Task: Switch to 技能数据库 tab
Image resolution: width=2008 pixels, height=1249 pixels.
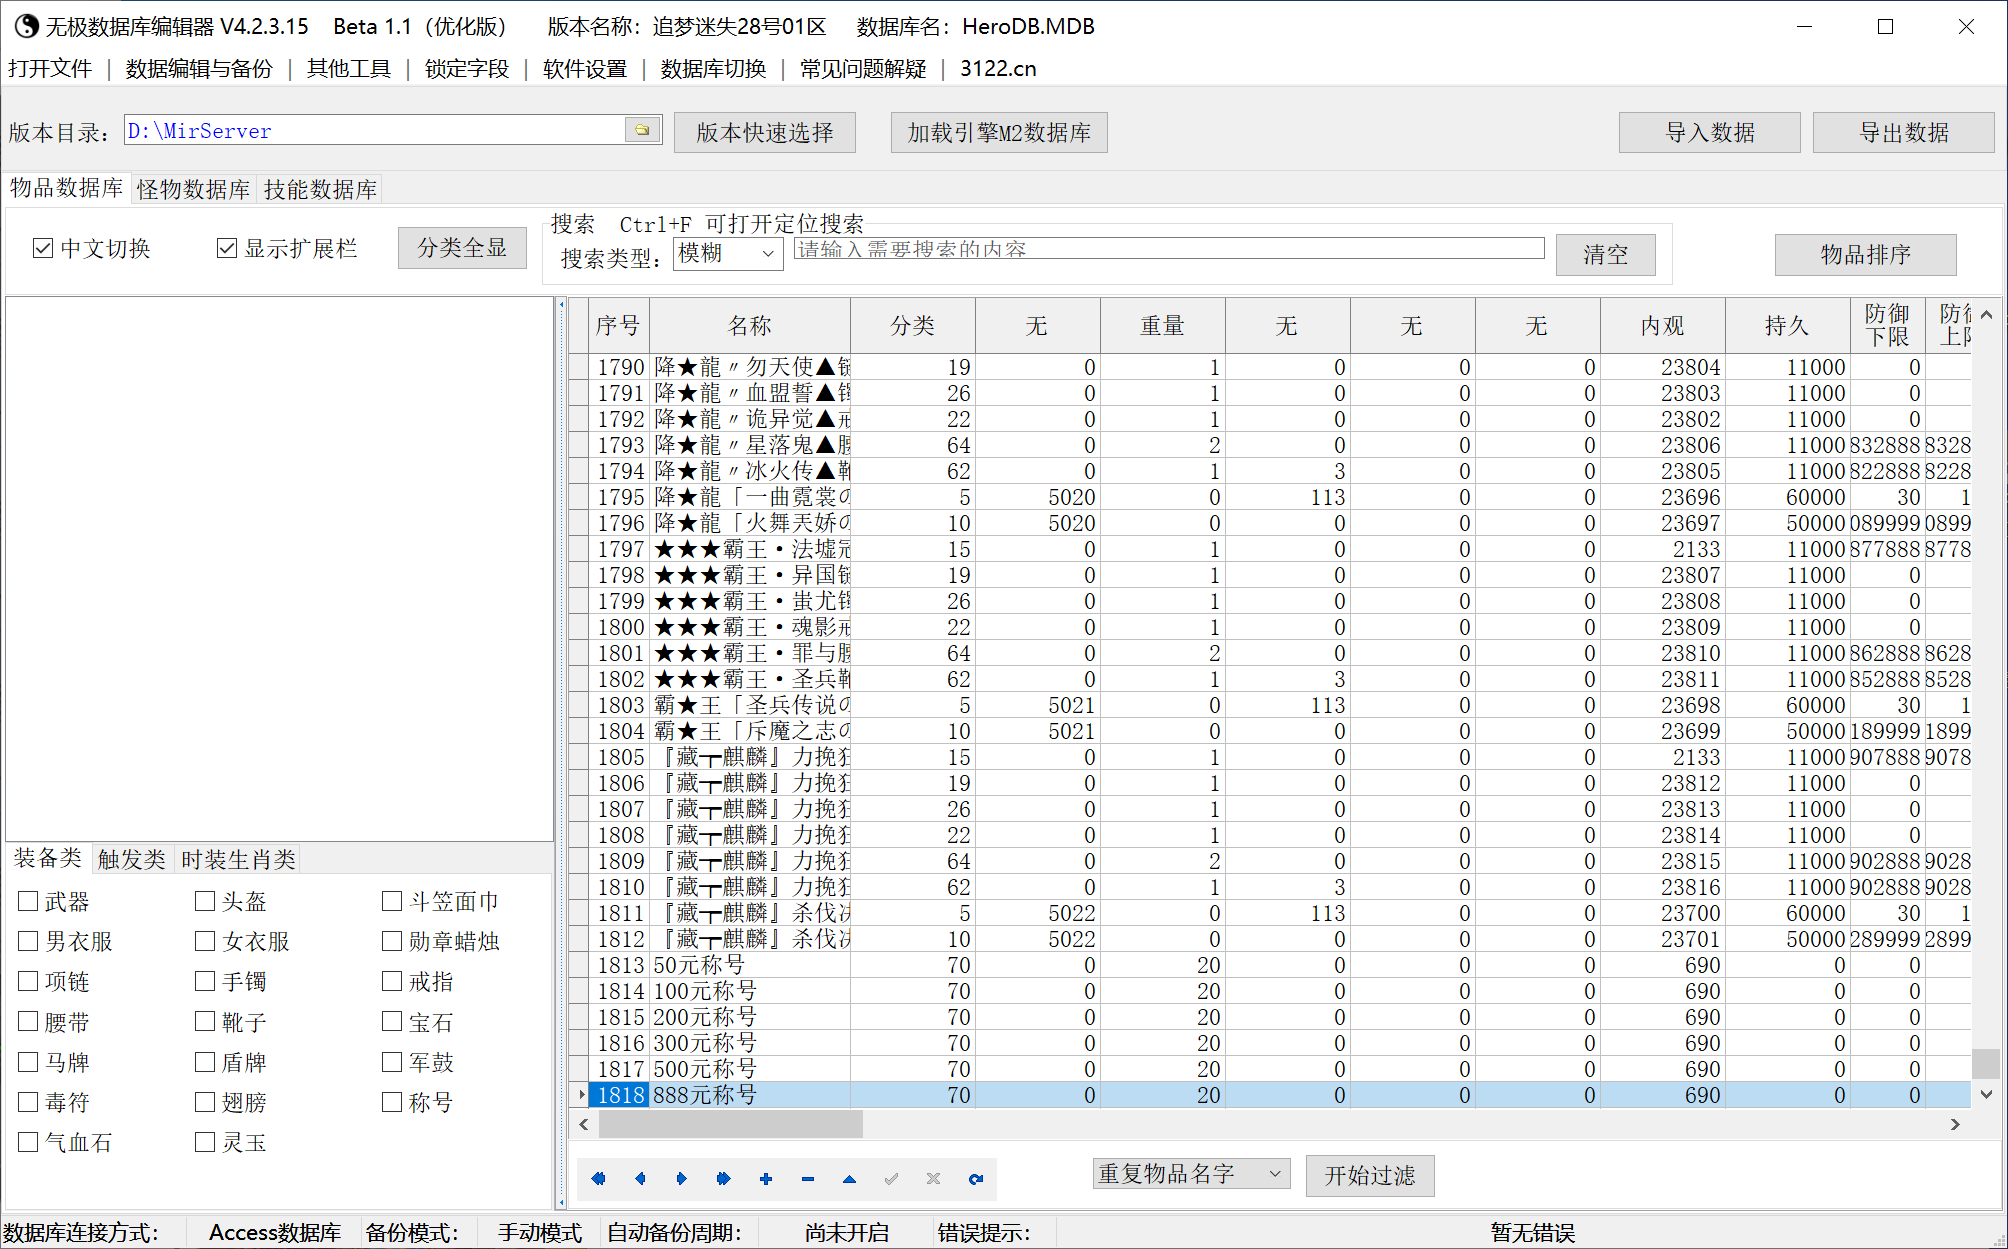Action: pyautogui.click(x=320, y=189)
